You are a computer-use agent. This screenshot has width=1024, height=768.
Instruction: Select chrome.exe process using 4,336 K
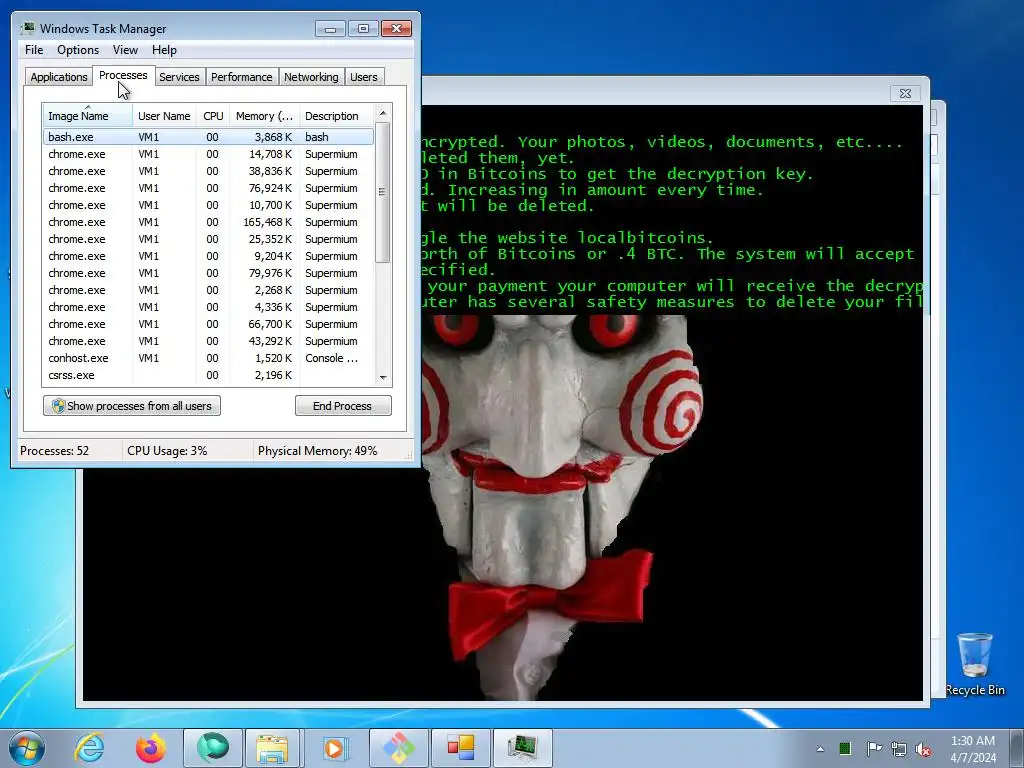[208, 307]
